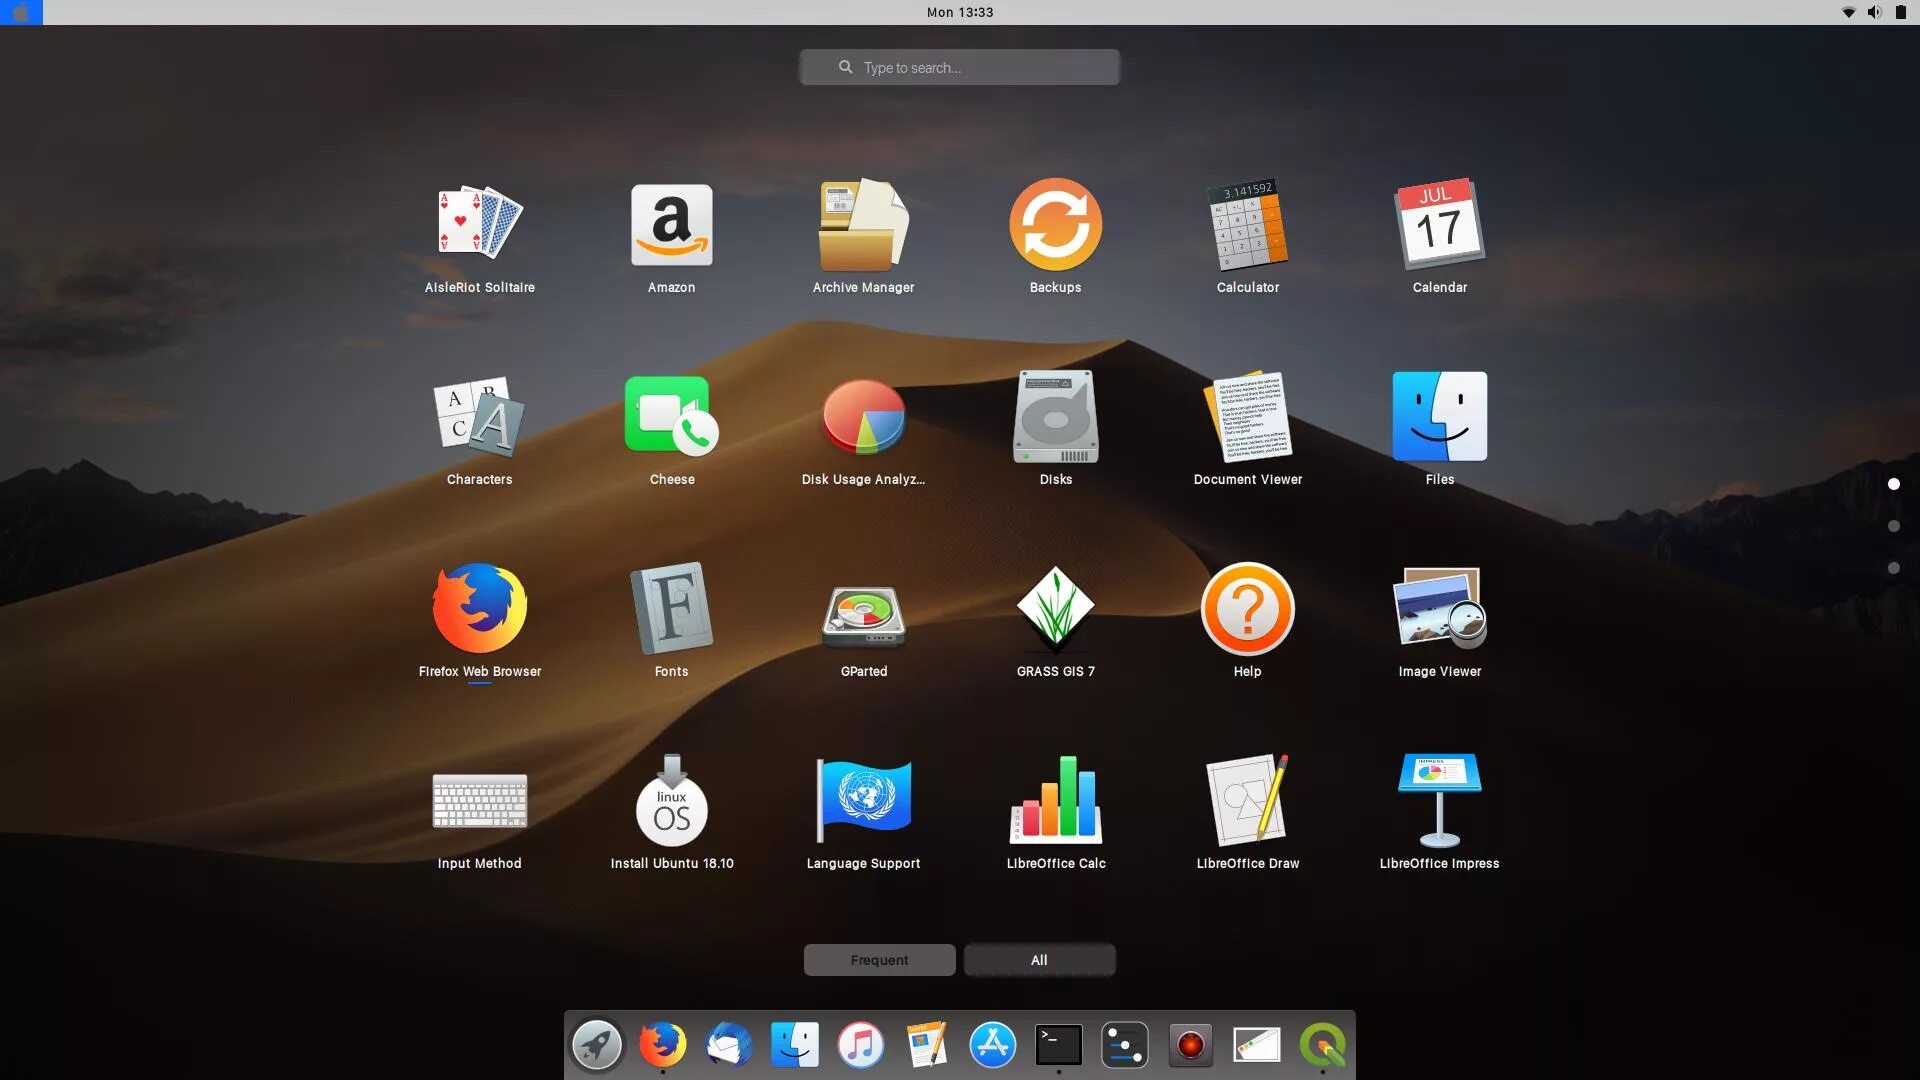Click the clock Mon 13:33

(959, 12)
